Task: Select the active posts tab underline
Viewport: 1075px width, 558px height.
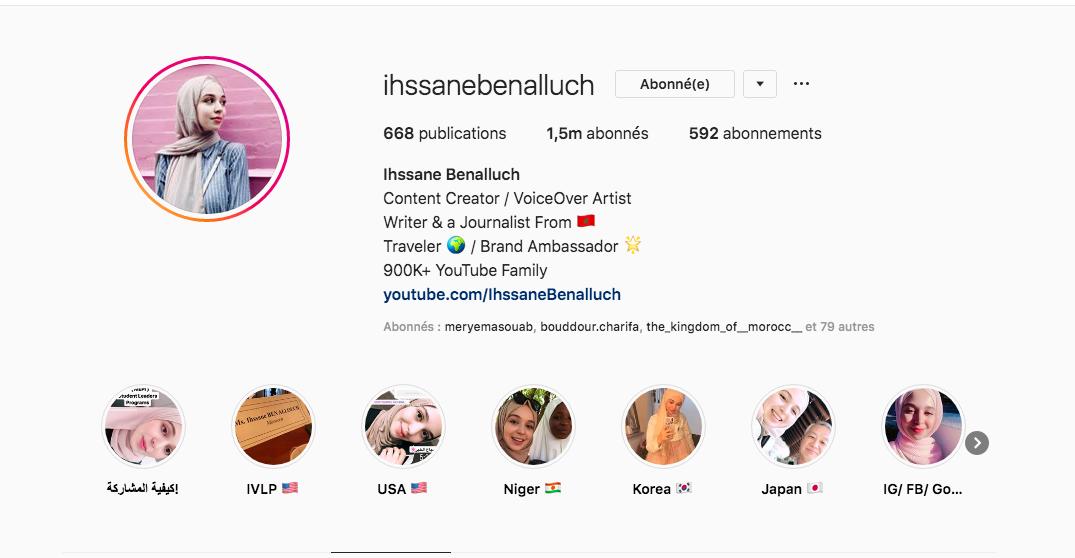Action: (391, 552)
